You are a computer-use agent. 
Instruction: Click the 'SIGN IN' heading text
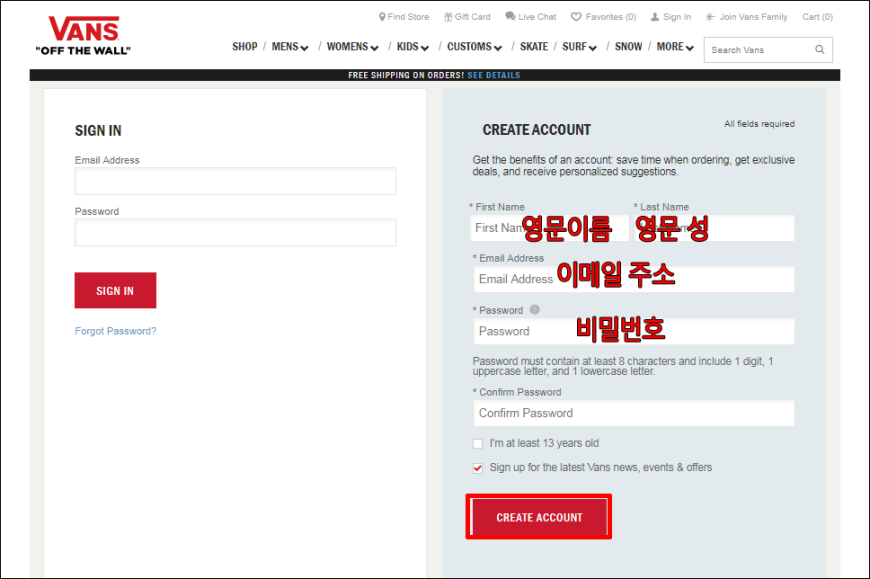[x=98, y=131]
